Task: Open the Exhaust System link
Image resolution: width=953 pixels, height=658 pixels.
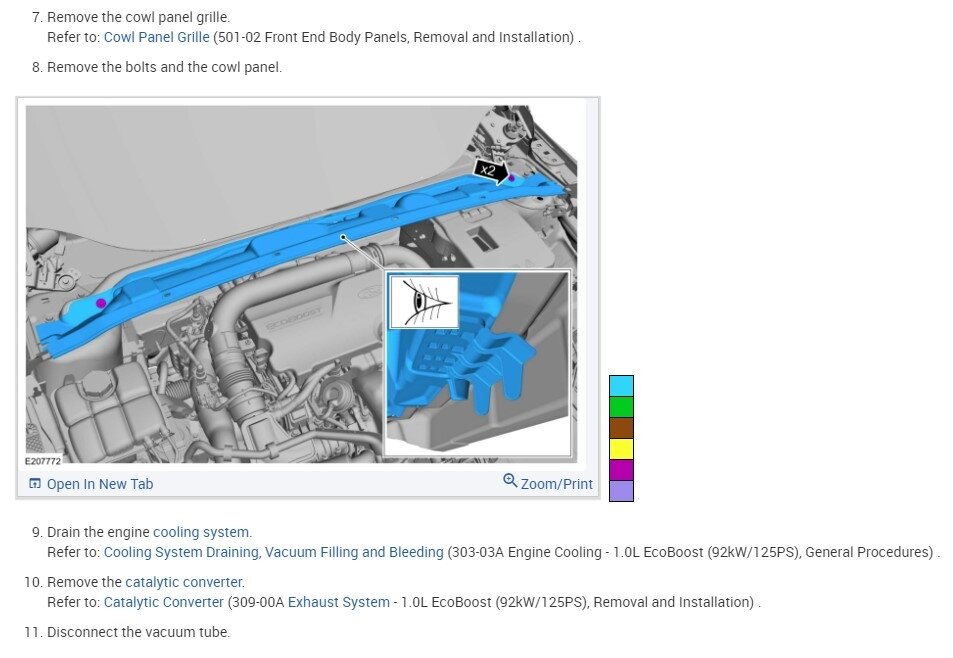Action: click(x=339, y=602)
